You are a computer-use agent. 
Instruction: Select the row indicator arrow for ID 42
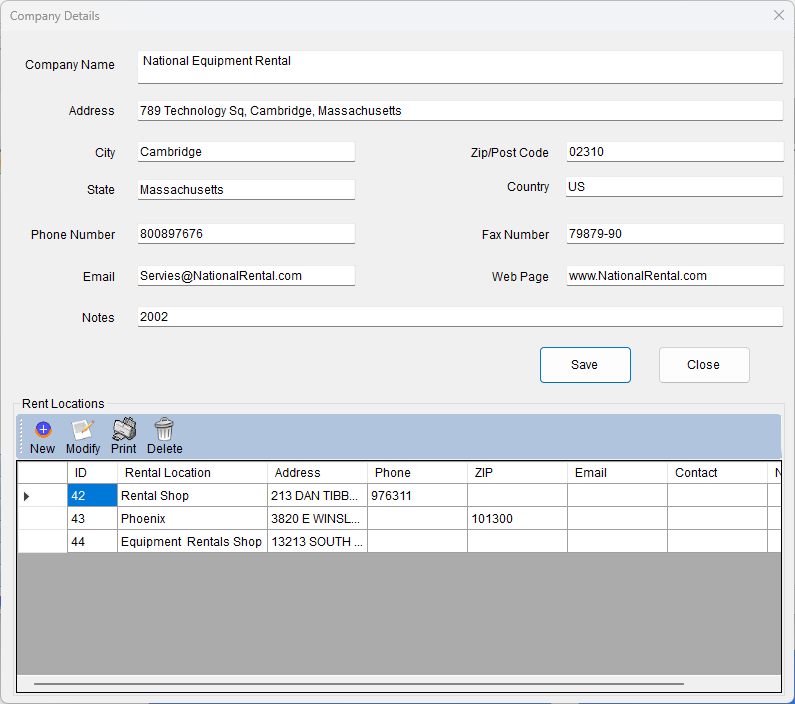click(27, 496)
